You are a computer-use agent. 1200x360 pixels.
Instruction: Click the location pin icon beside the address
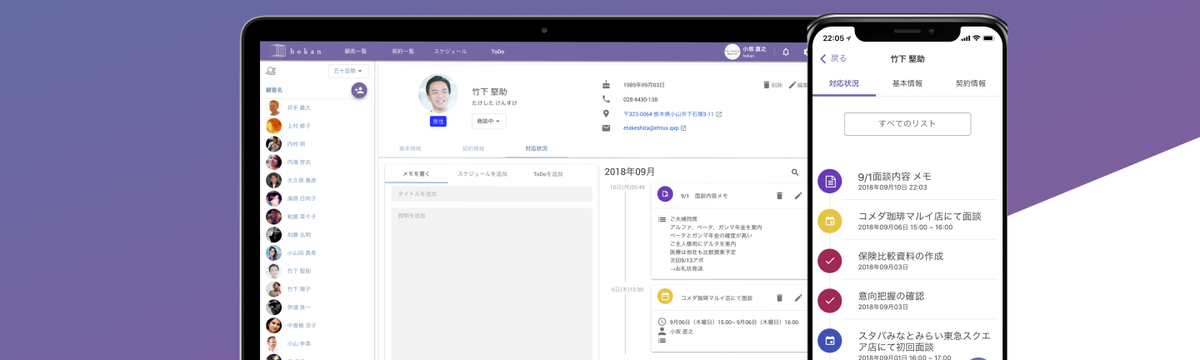click(606, 114)
